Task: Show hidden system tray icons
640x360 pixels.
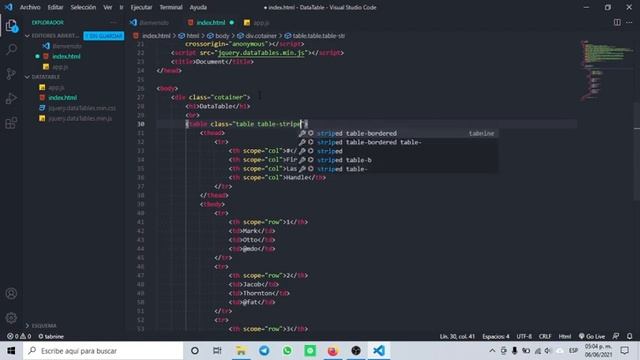Action: [492, 351]
